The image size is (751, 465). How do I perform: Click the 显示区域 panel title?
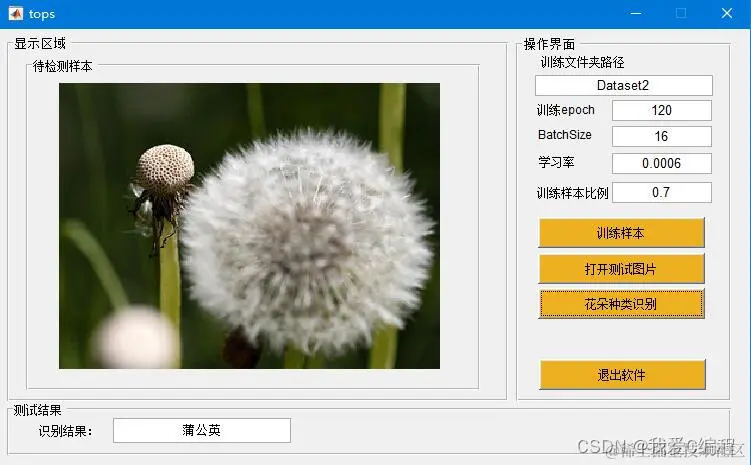(x=40, y=44)
